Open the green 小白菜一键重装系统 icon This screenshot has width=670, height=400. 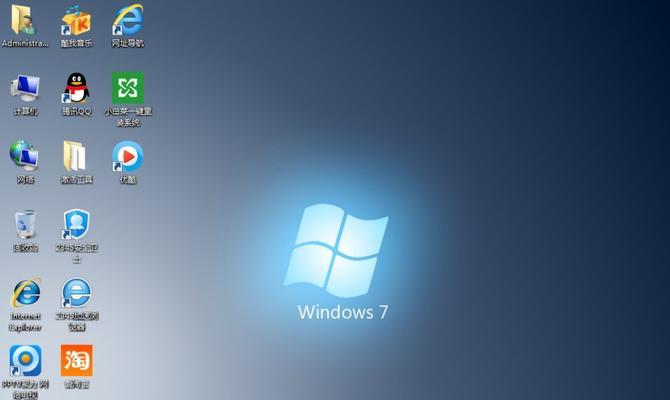tap(128, 88)
